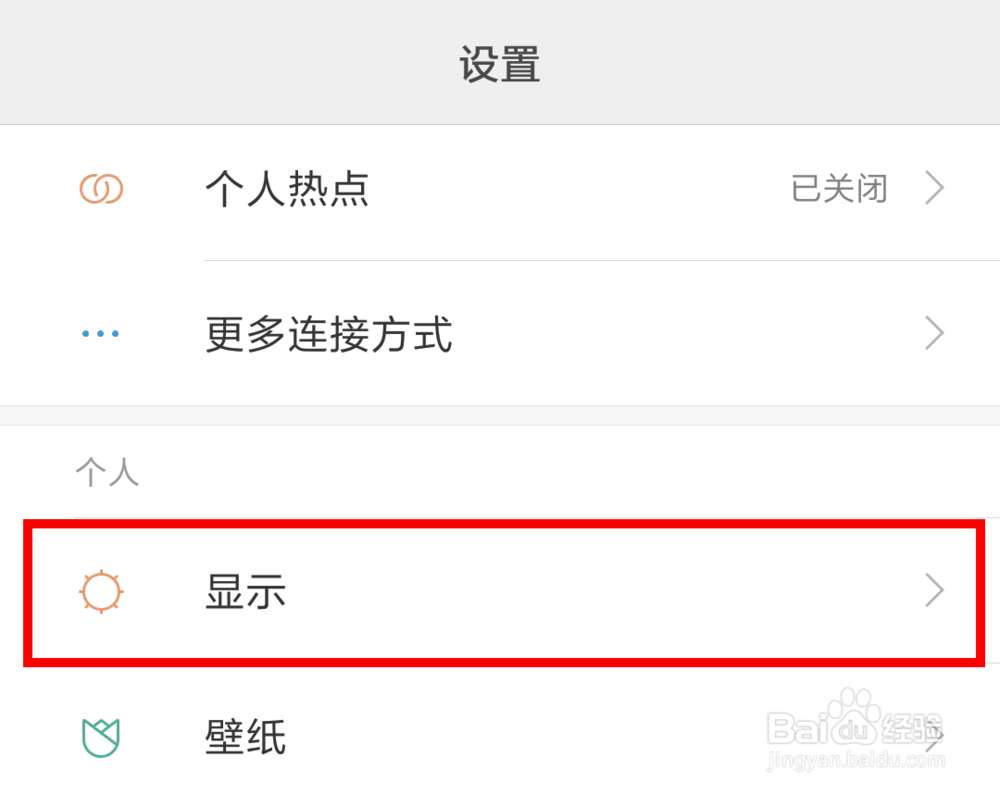Tap the personal hotspot rings icon
Screen dimensions: 1000x794
101,188
